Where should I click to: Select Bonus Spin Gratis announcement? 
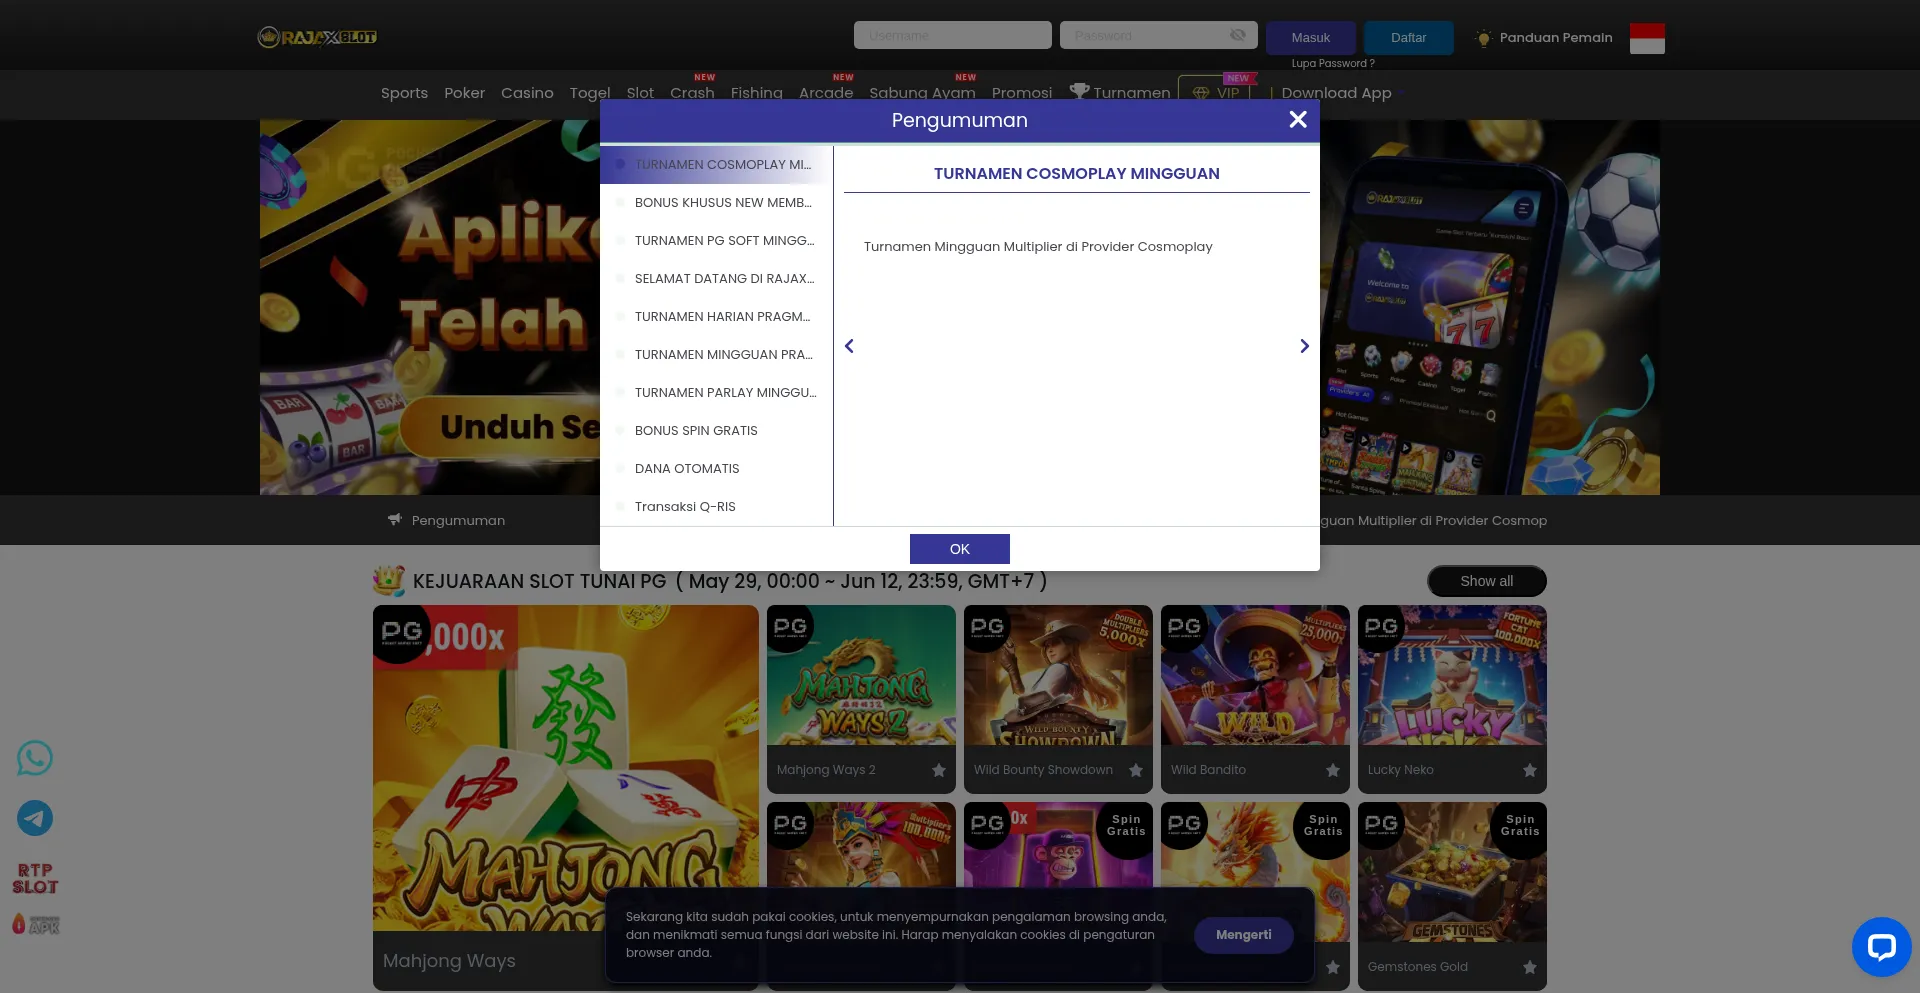click(716, 431)
